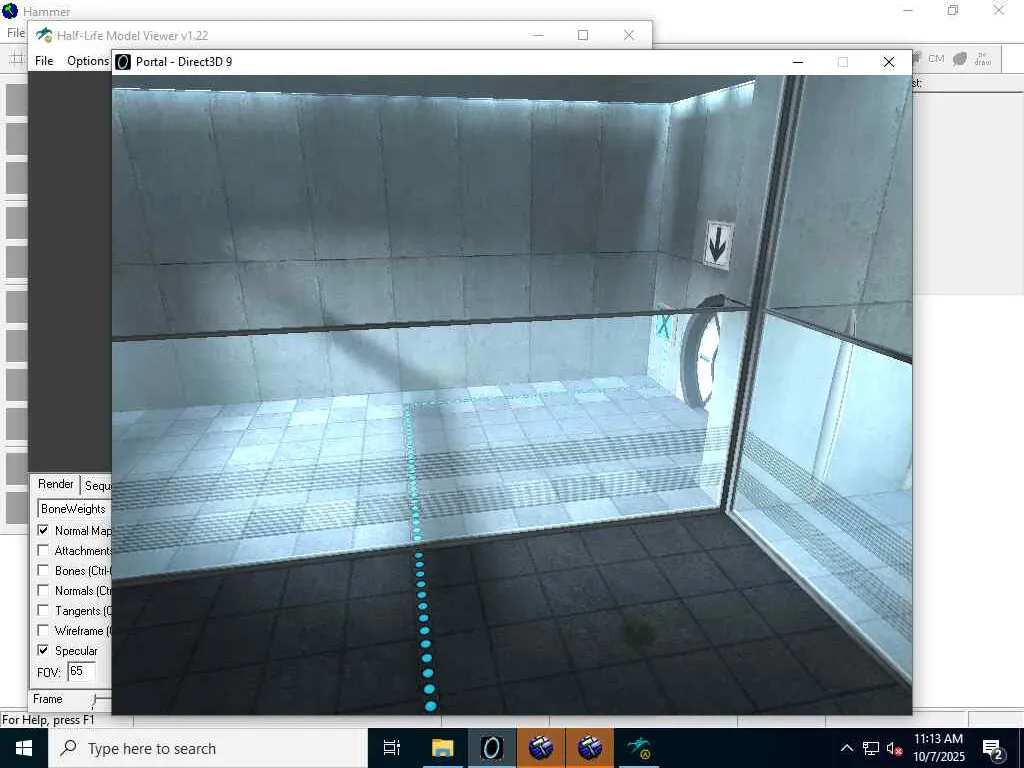Minimize the Half-Life Model Viewer window
This screenshot has height=768, width=1024.
click(x=537, y=35)
